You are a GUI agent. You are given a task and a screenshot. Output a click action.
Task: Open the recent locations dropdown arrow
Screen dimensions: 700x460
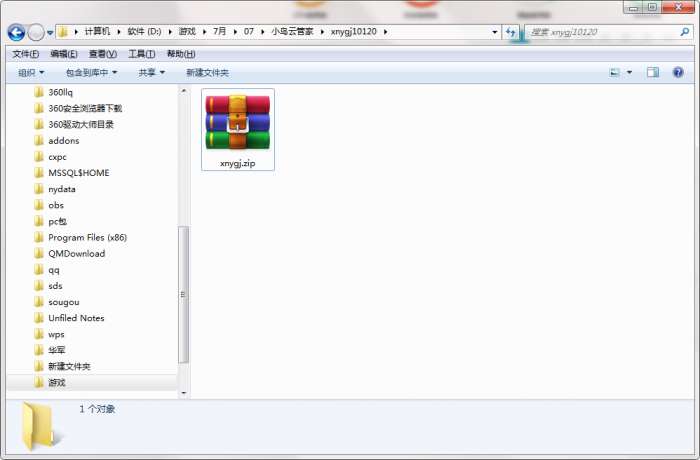50,33
